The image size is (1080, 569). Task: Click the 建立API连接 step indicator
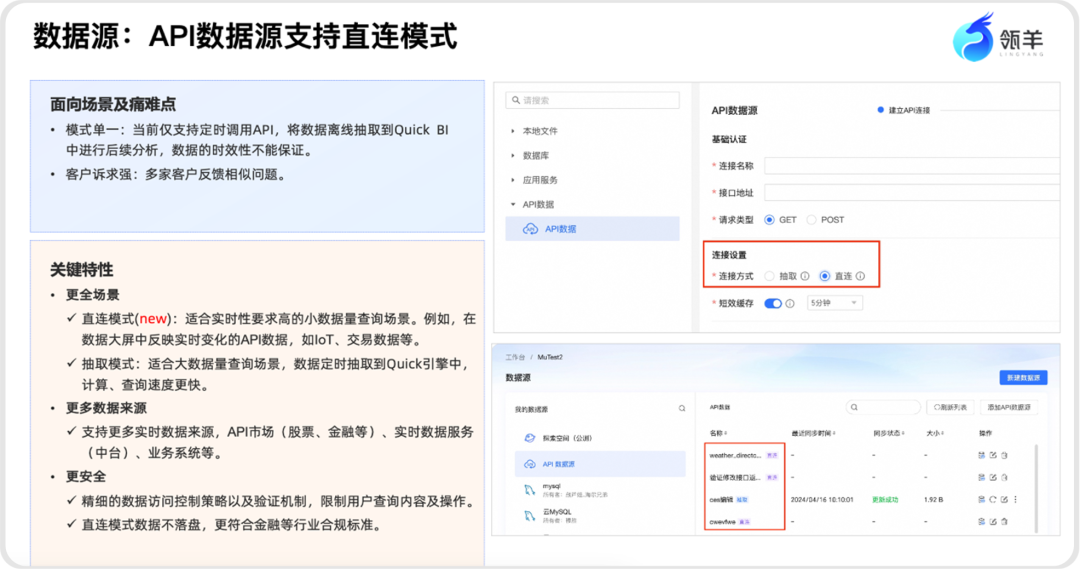904,110
